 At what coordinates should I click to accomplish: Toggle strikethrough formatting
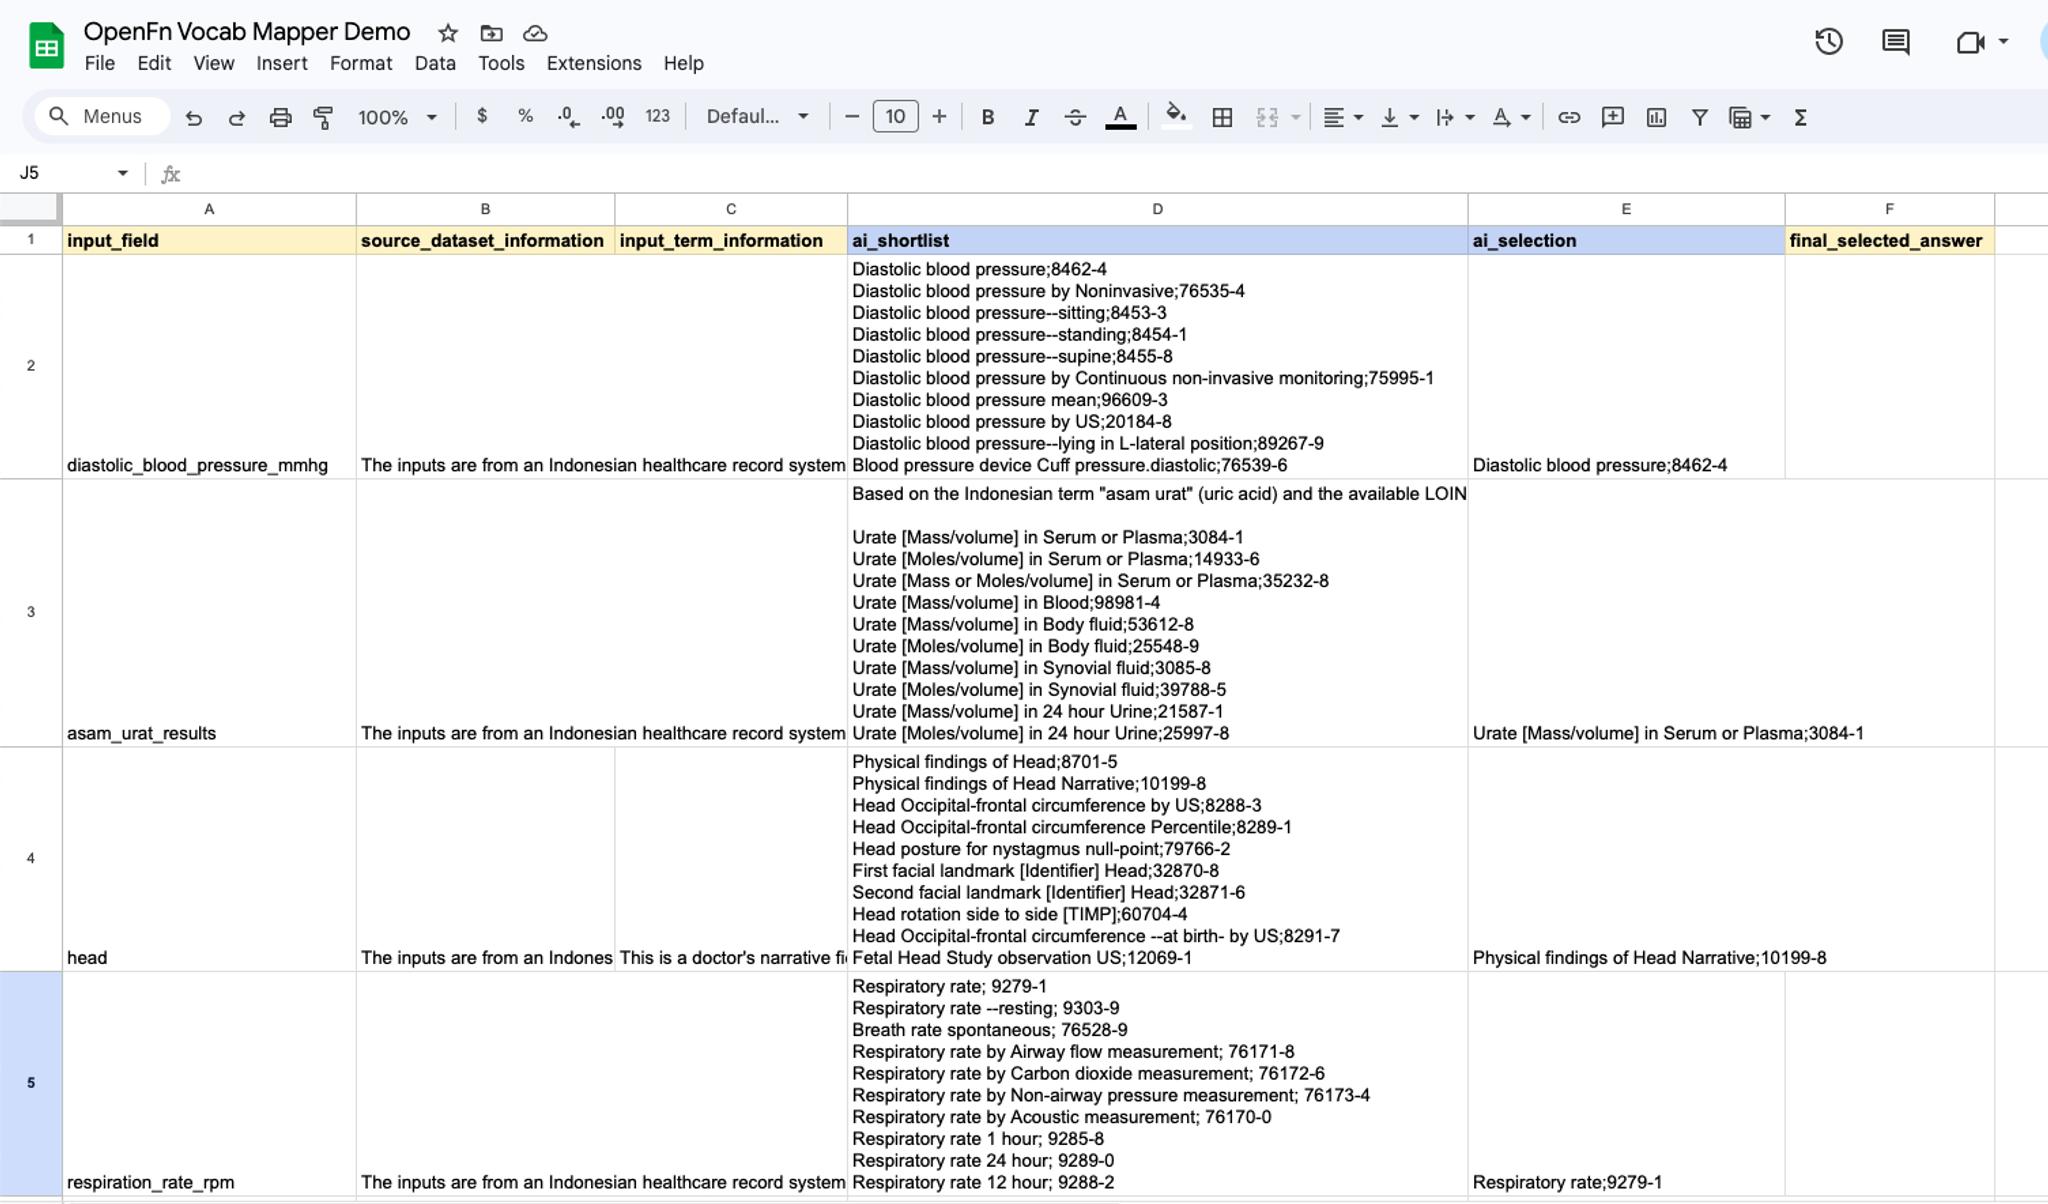coord(1075,117)
